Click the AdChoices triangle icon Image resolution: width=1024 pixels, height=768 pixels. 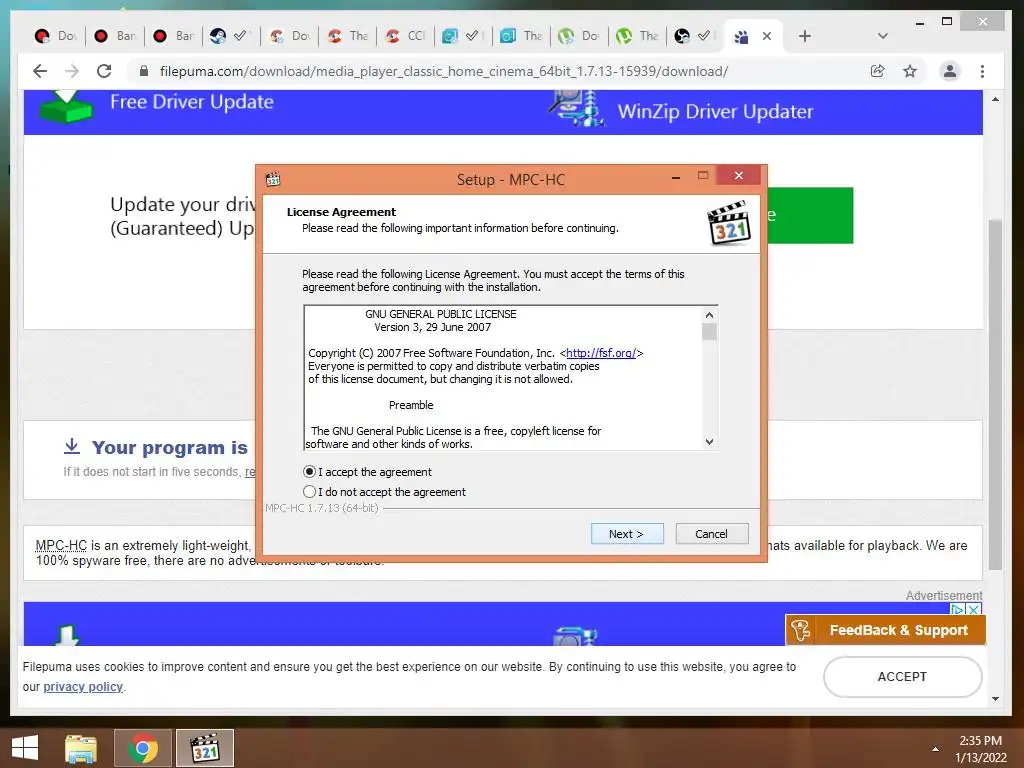point(958,609)
